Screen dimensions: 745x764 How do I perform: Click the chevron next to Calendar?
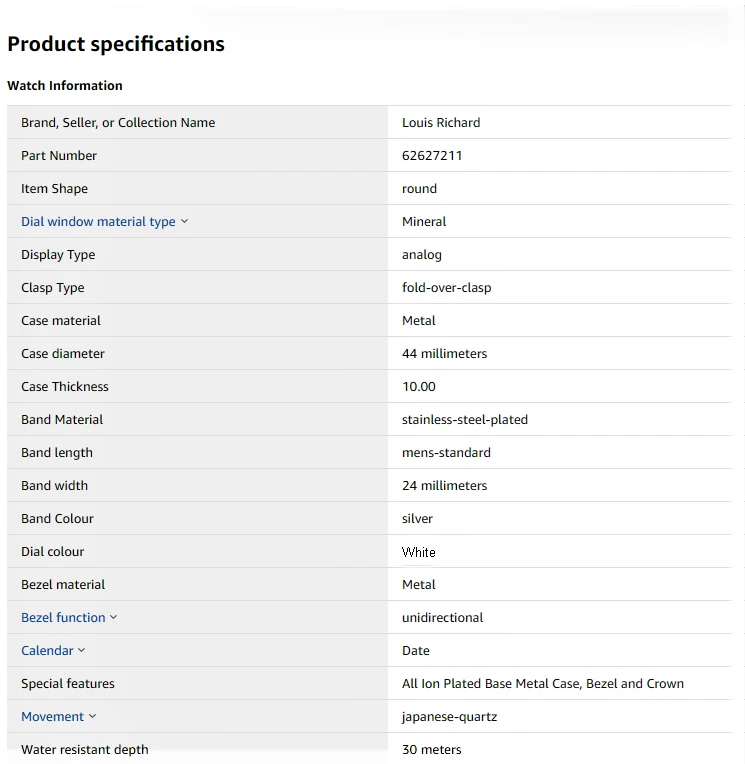point(81,651)
